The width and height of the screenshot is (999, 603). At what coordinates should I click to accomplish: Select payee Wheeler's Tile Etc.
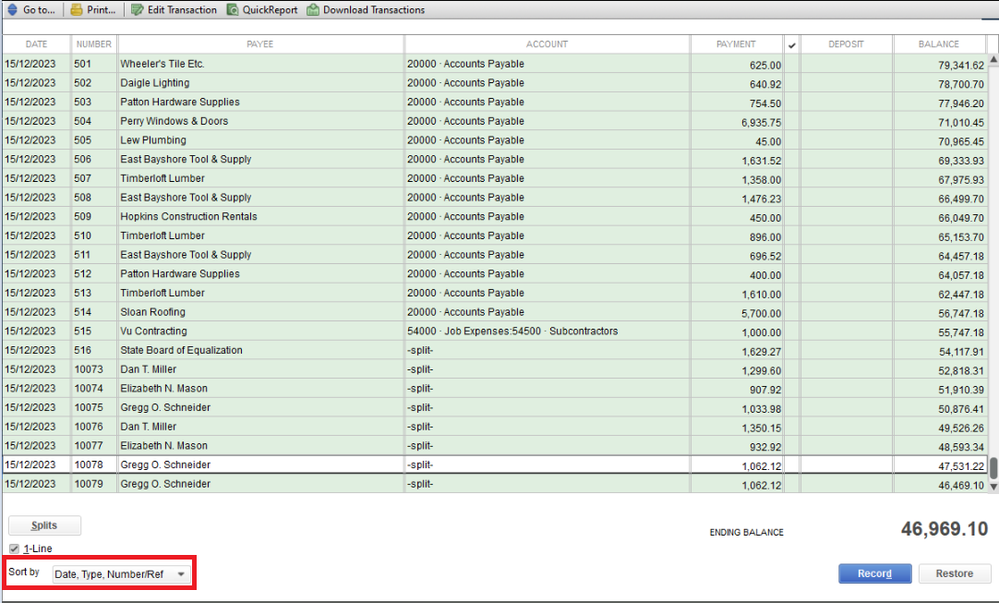pyautogui.click(x=162, y=64)
